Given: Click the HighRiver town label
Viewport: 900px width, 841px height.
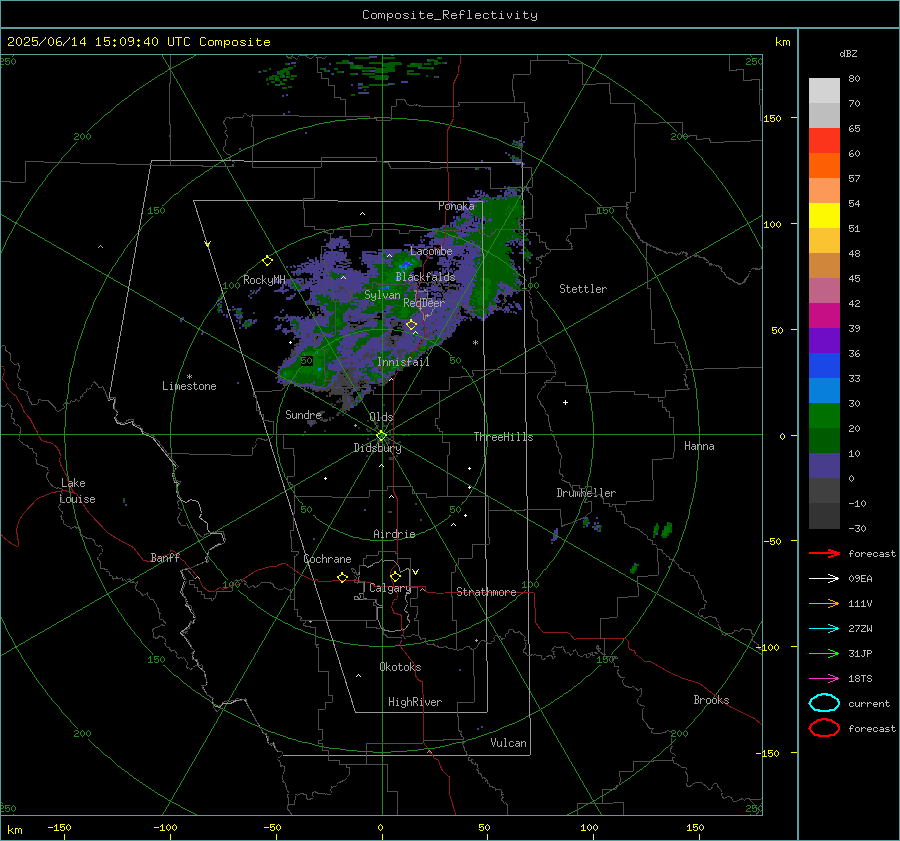Looking at the screenshot, I should [x=415, y=702].
